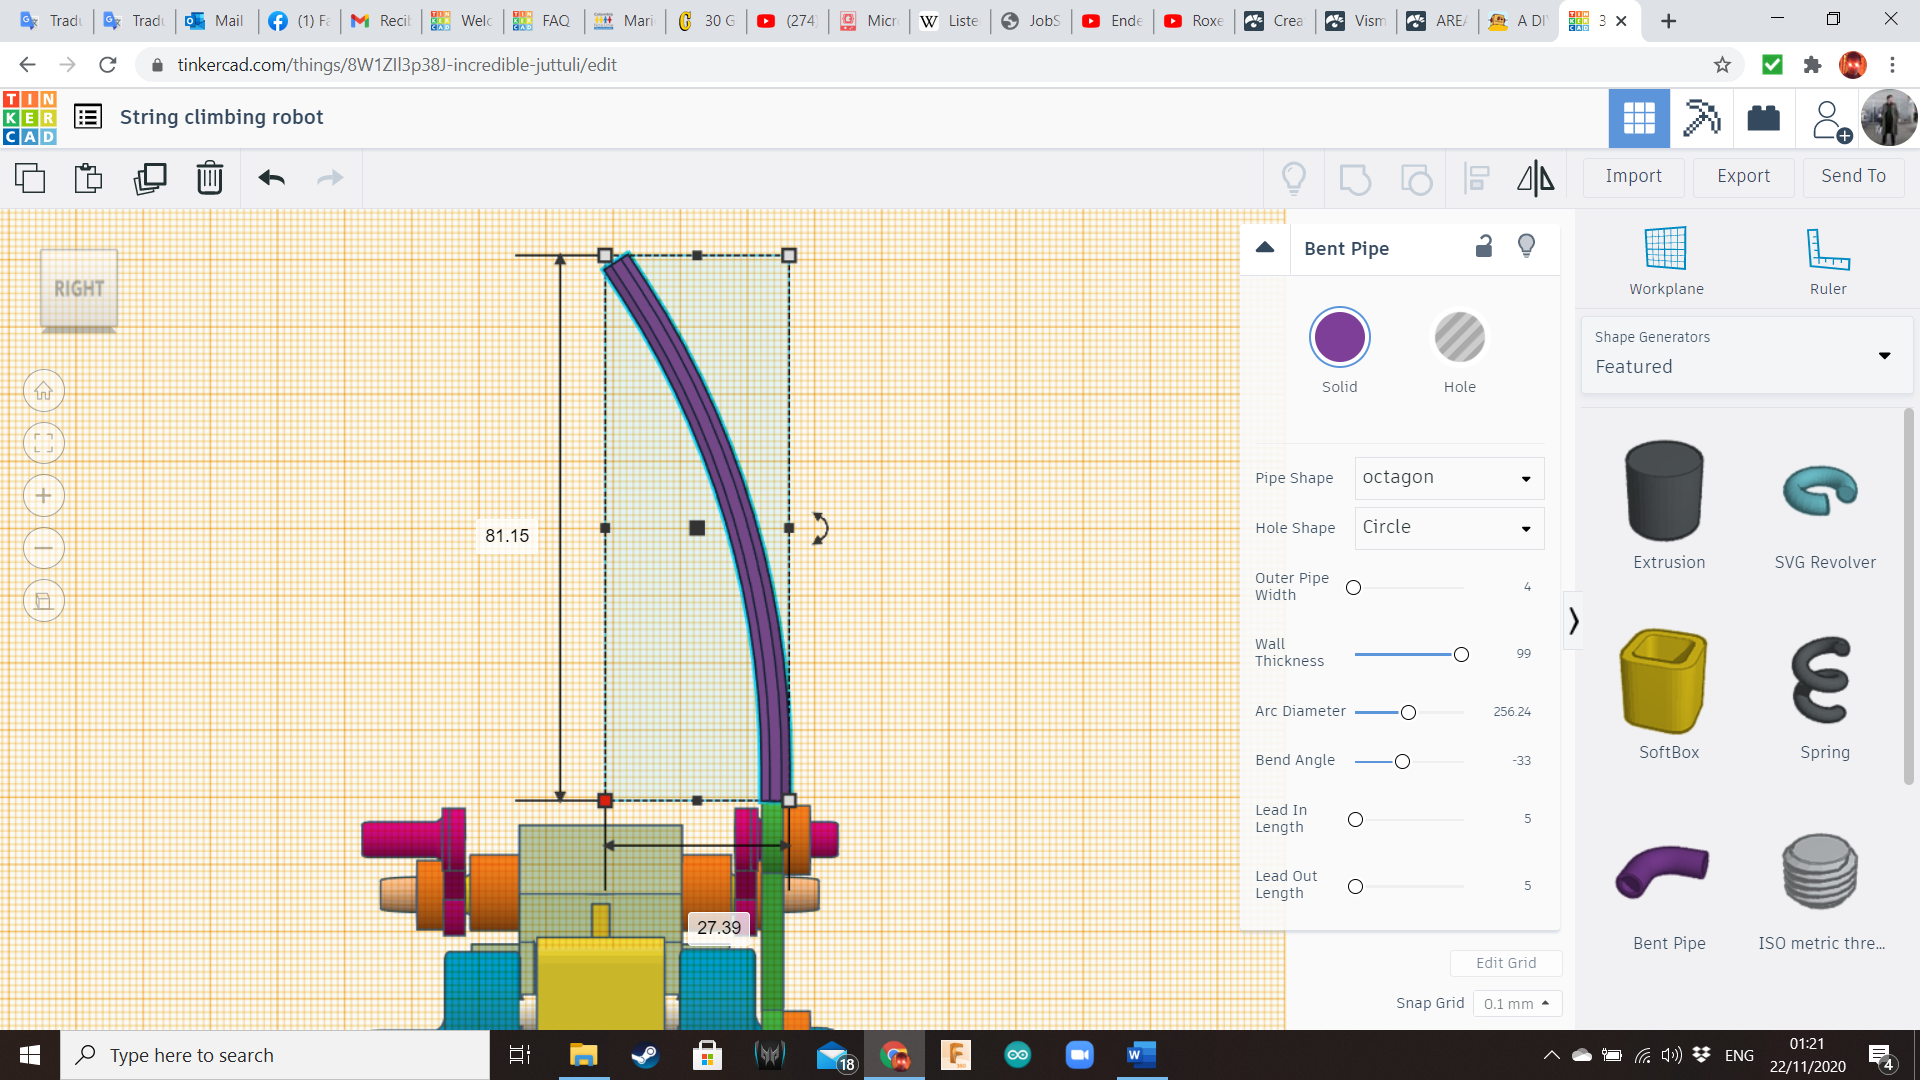The height and width of the screenshot is (1080, 1920).
Task: Click the Export button
Action: 1743,176
